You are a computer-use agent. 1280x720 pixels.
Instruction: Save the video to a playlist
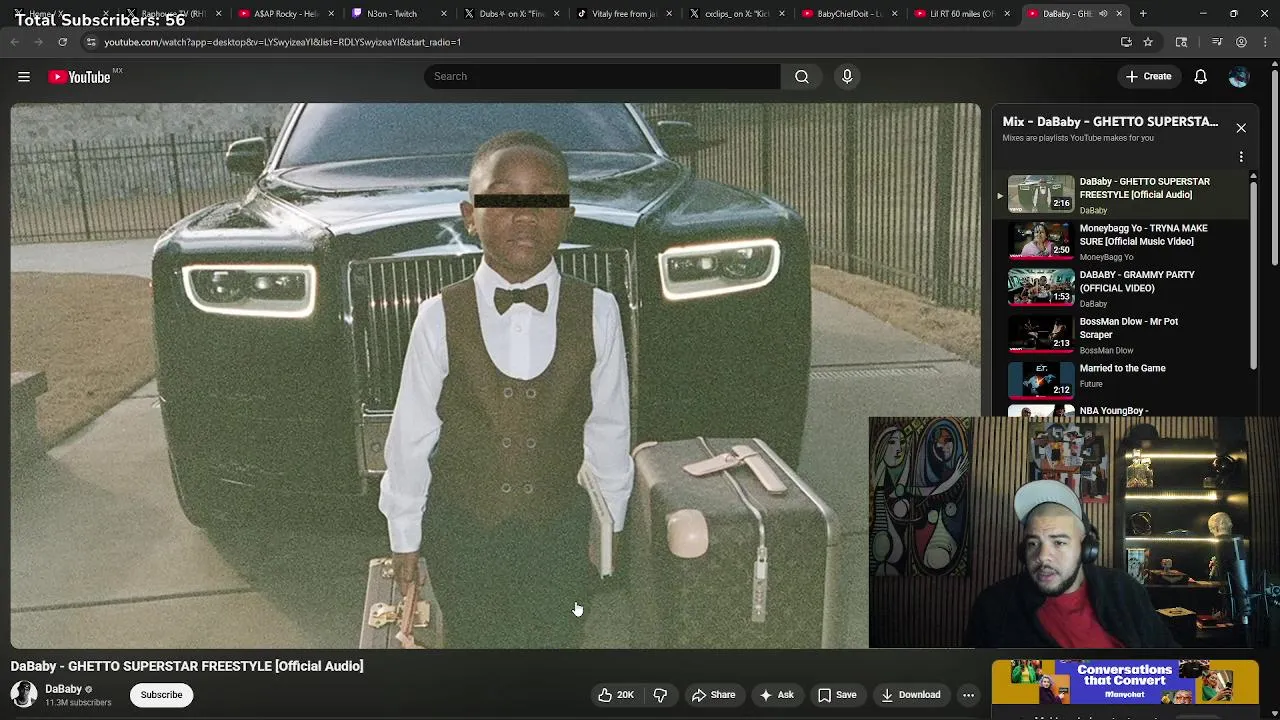pos(837,695)
